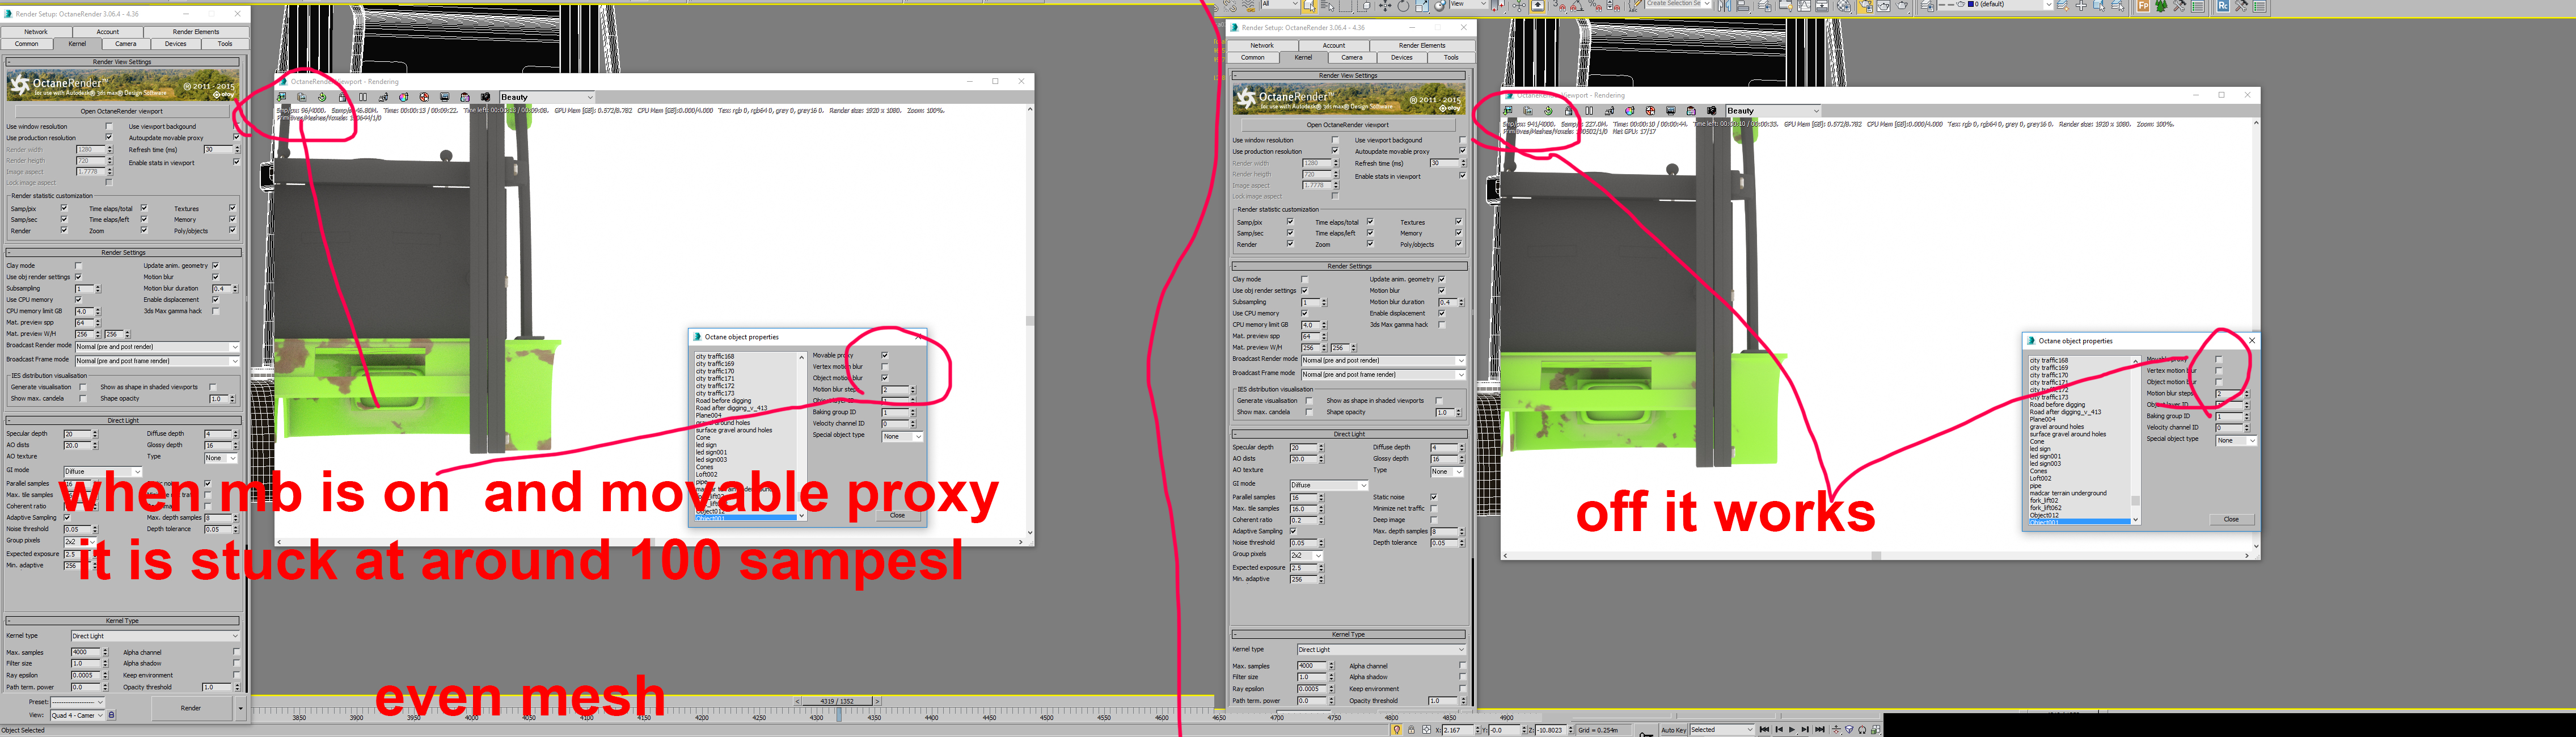
Task: Uncheck Movable proxy in left object properties
Action: point(884,355)
